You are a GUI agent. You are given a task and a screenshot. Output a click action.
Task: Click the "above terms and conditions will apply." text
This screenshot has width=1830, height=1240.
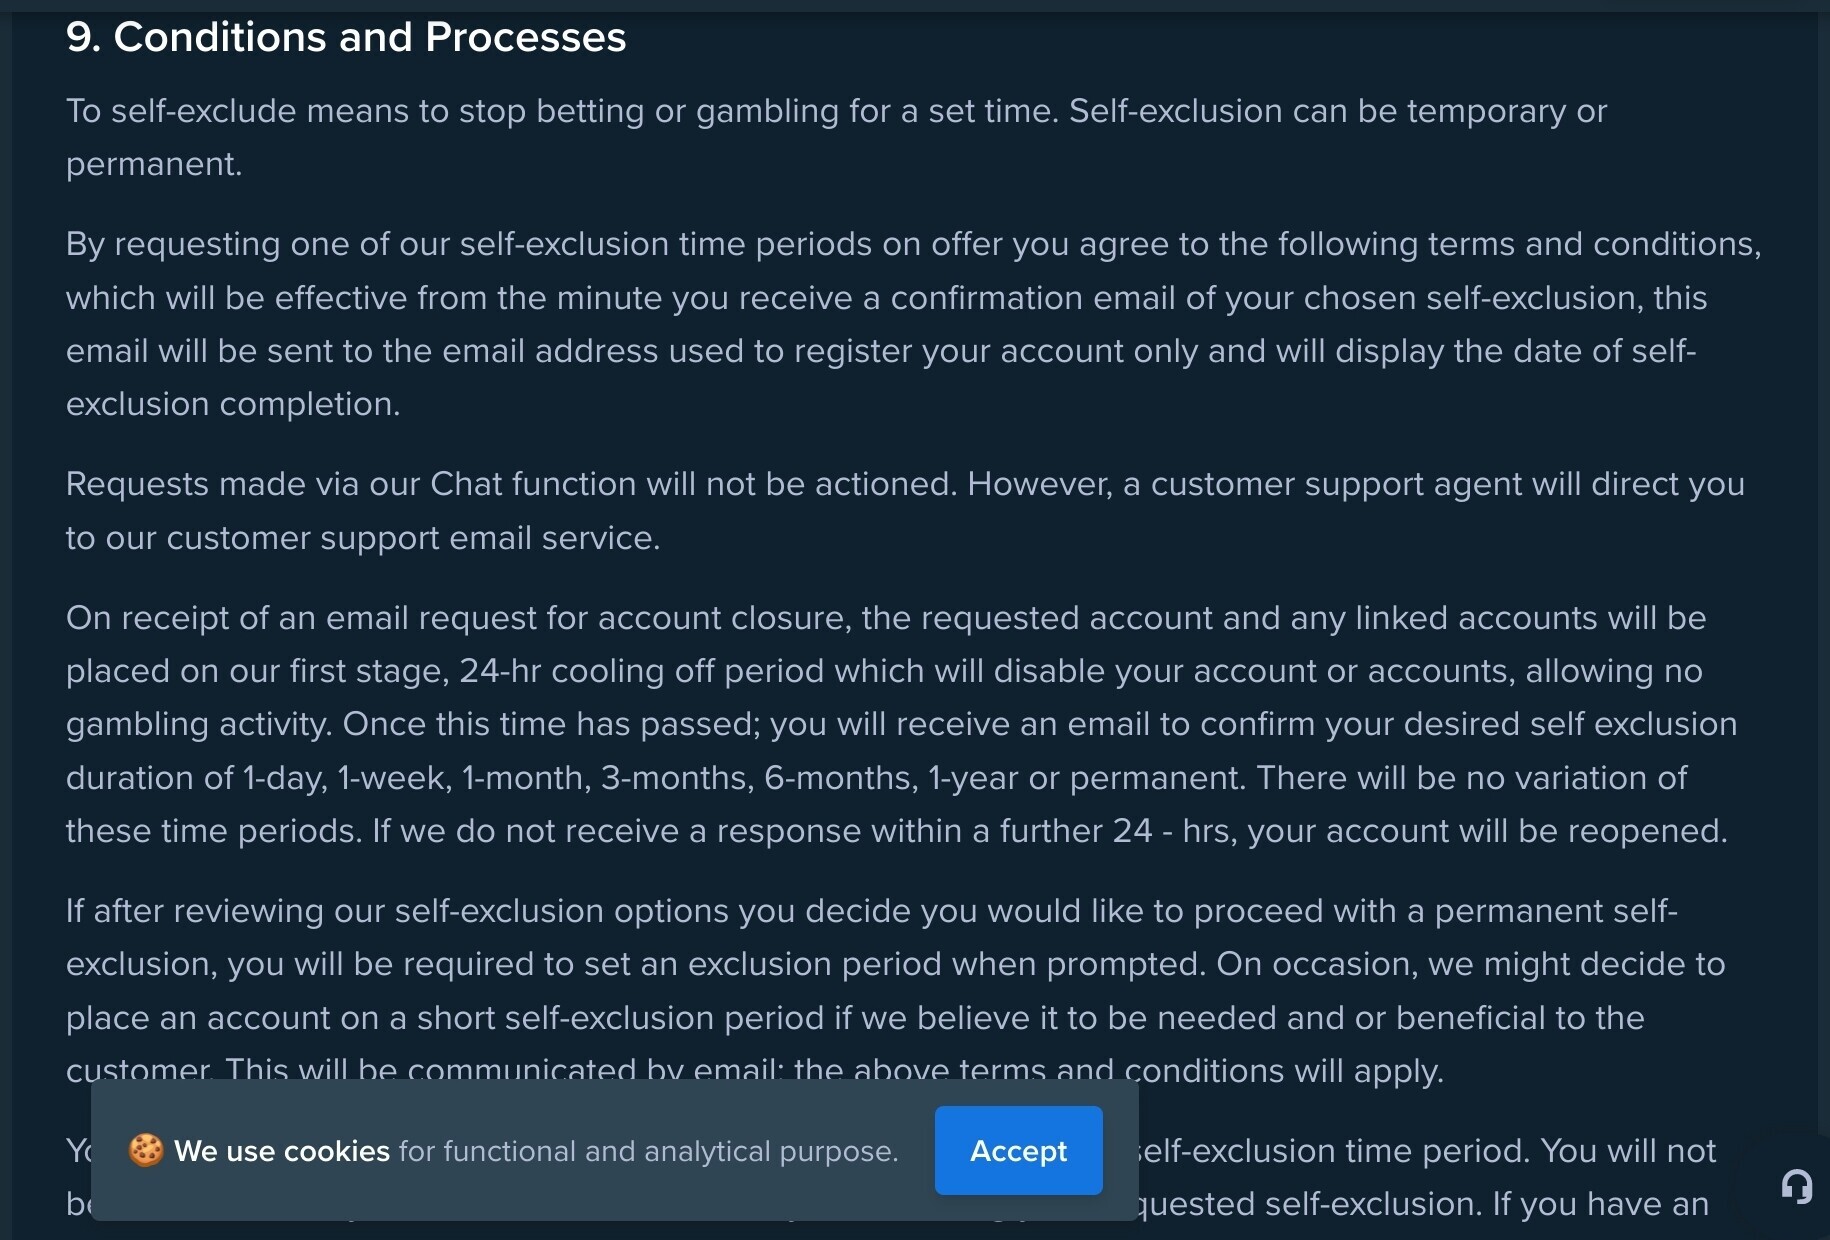point(1150,1071)
